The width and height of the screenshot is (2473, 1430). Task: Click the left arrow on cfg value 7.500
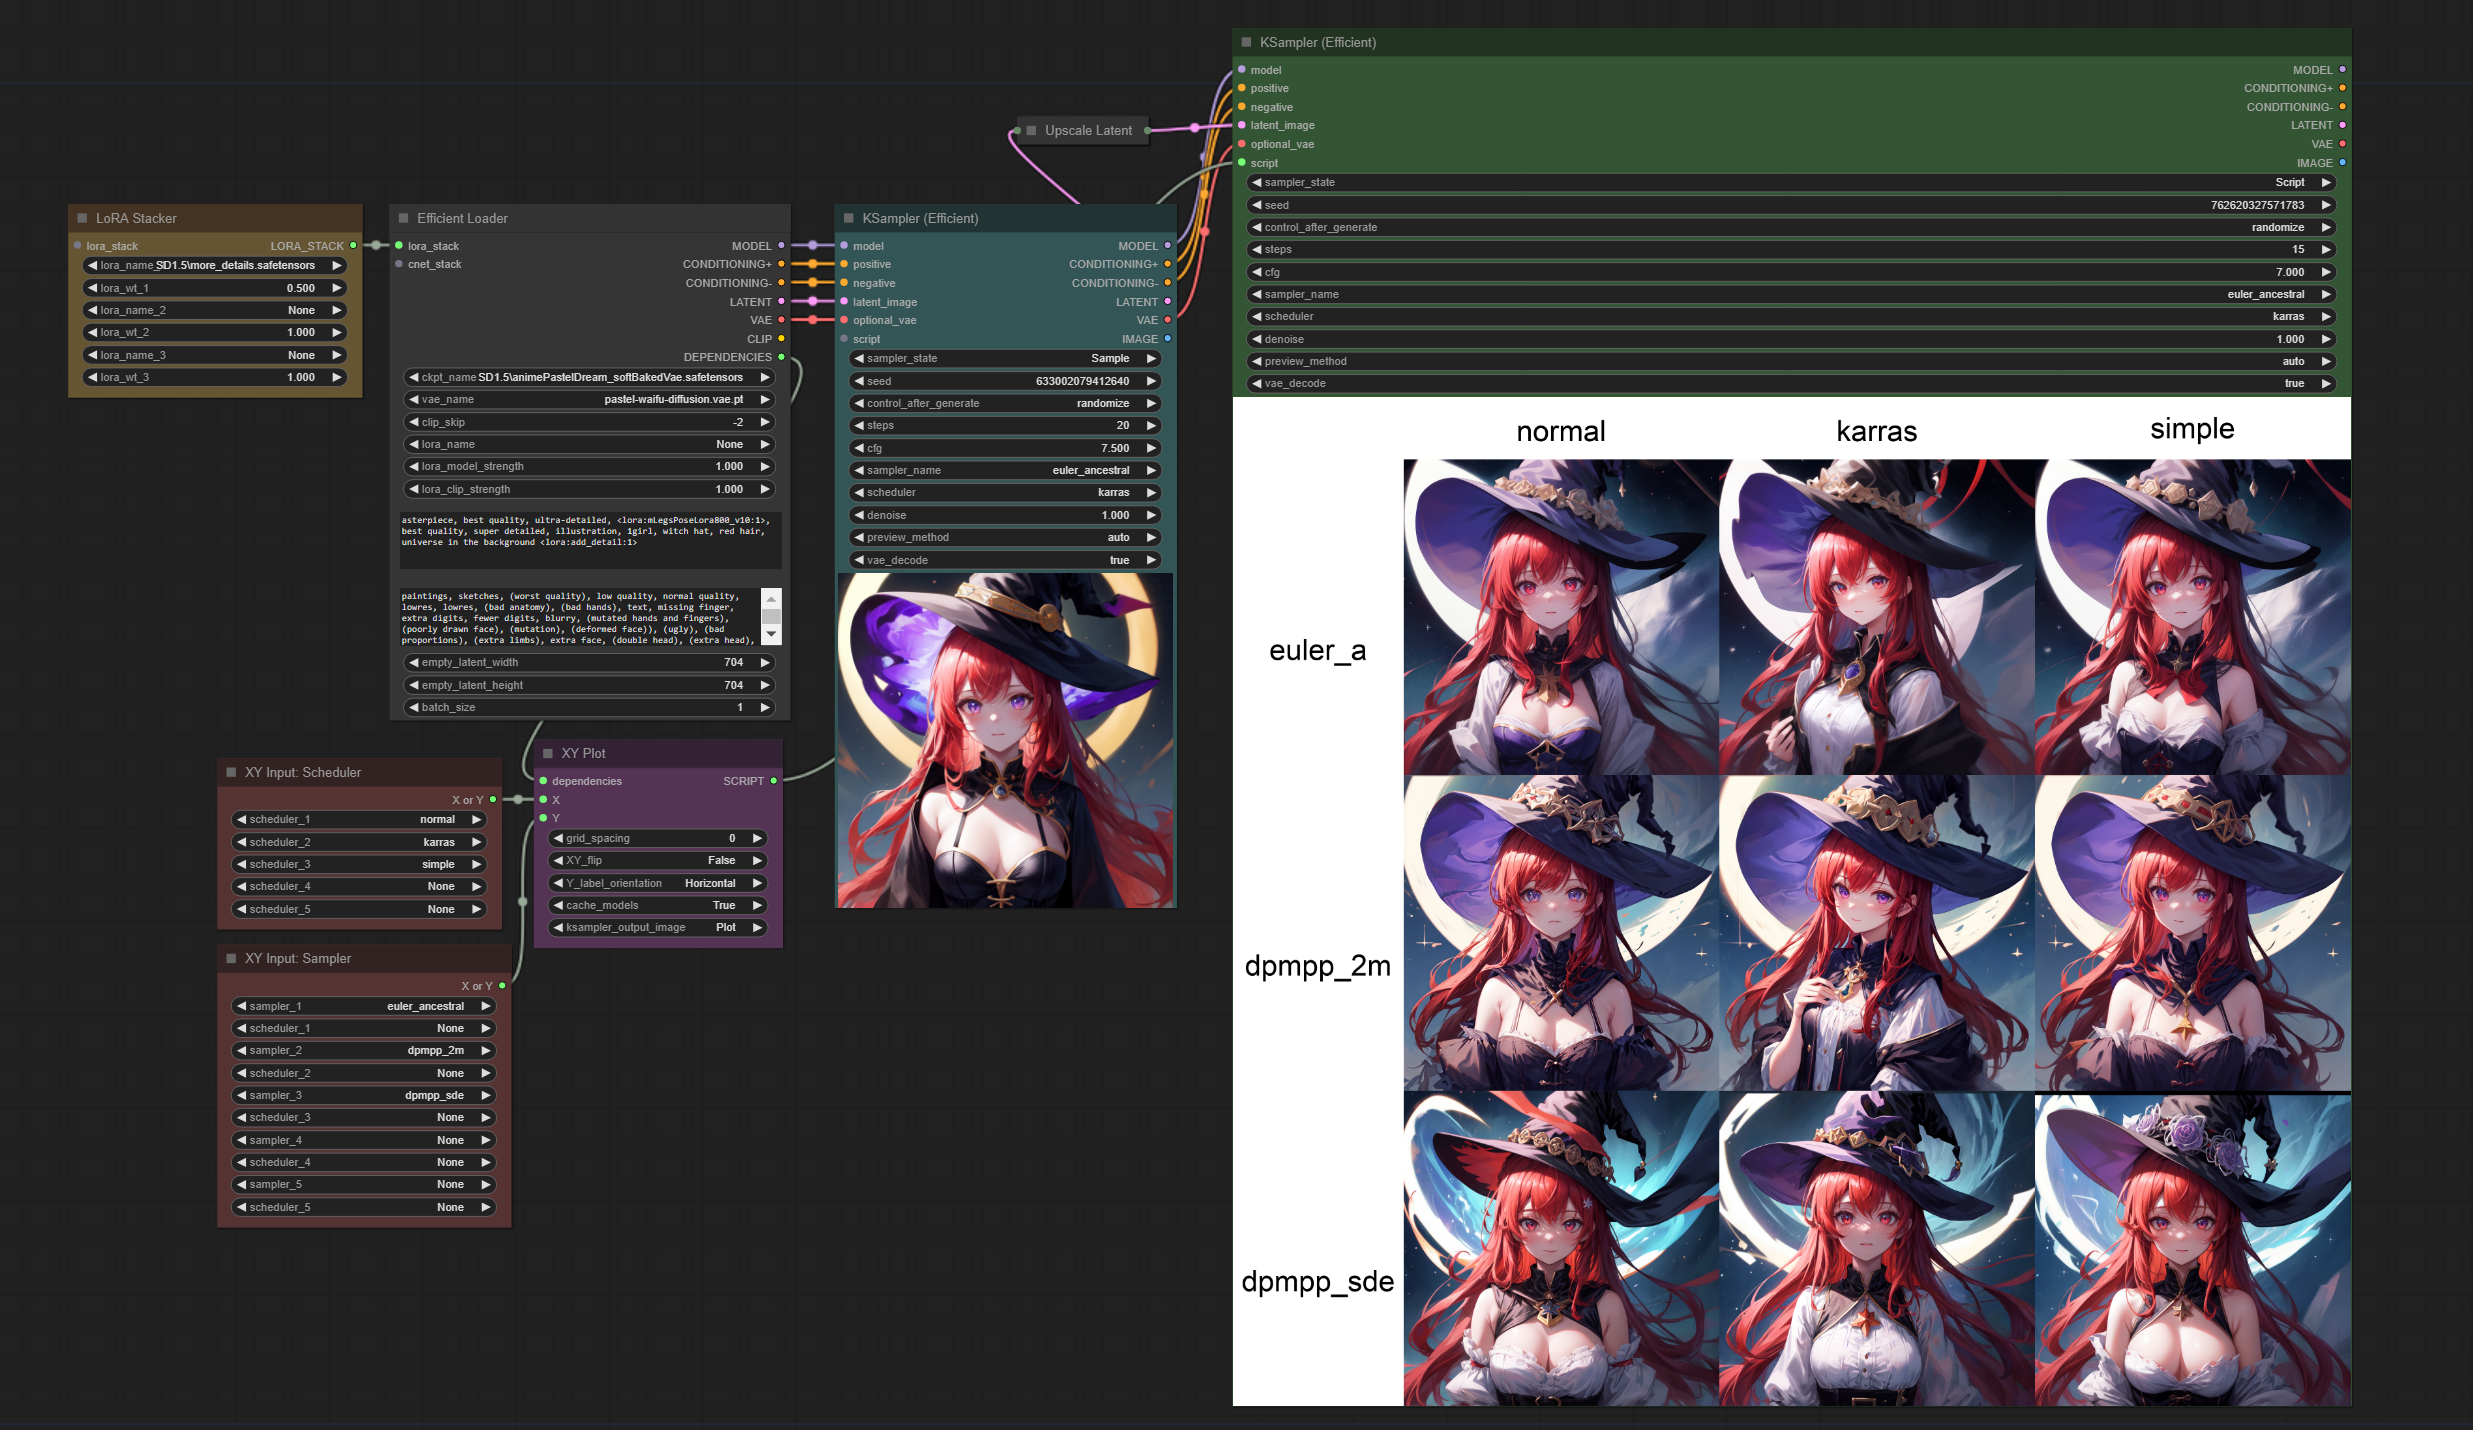click(859, 448)
